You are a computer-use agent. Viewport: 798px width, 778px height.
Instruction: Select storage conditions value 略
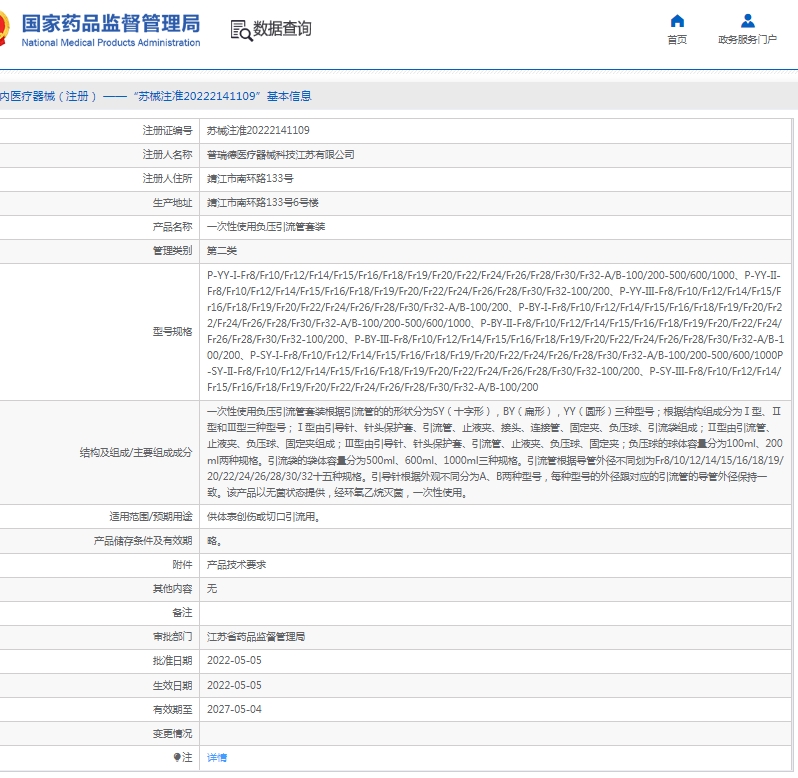coord(214,541)
